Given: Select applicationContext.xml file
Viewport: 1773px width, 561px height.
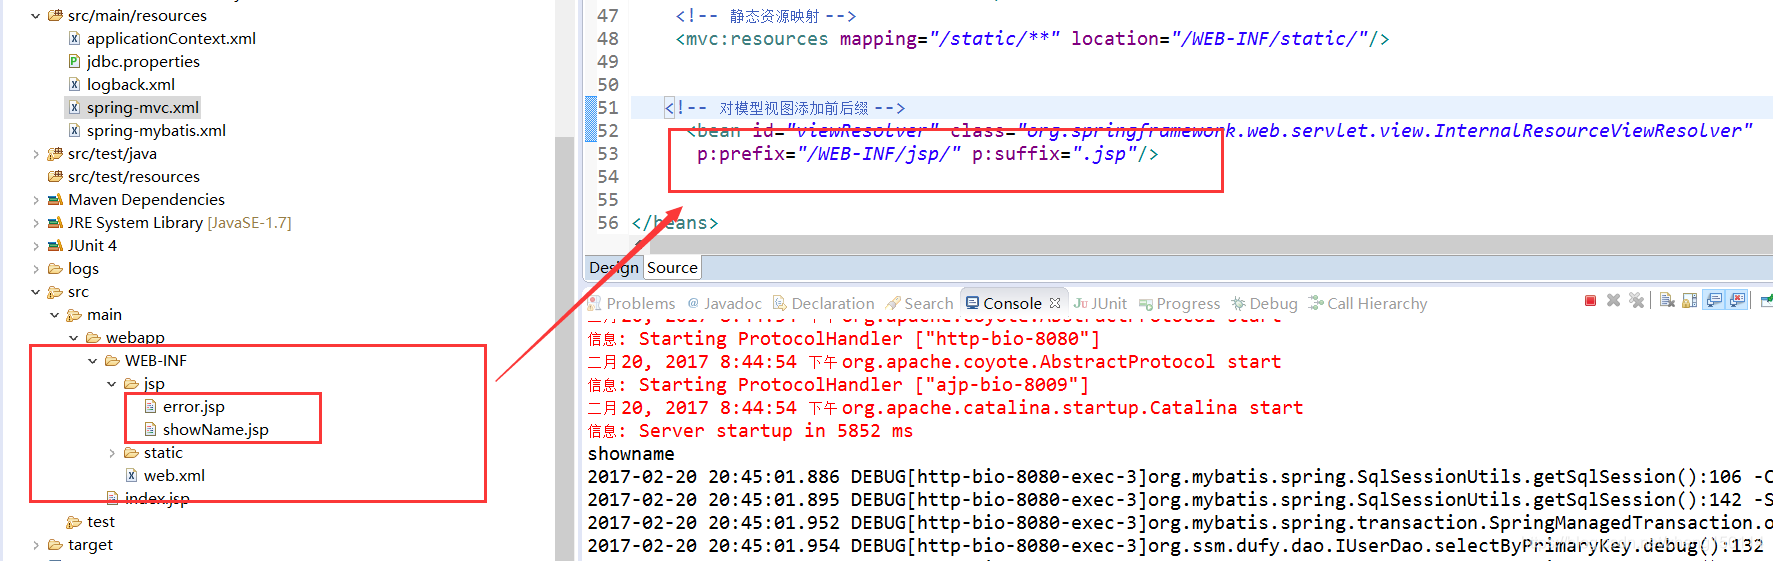Looking at the screenshot, I should [171, 39].
